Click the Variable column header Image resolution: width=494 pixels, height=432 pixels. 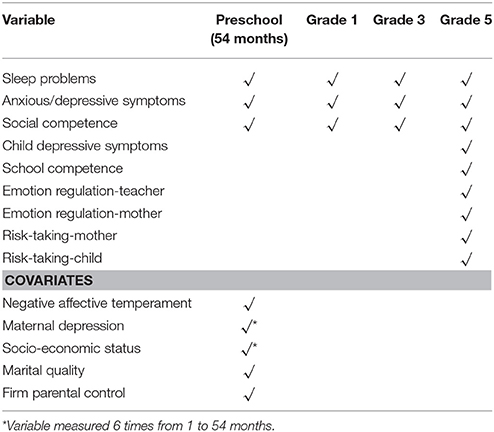[x=29, y=20]
